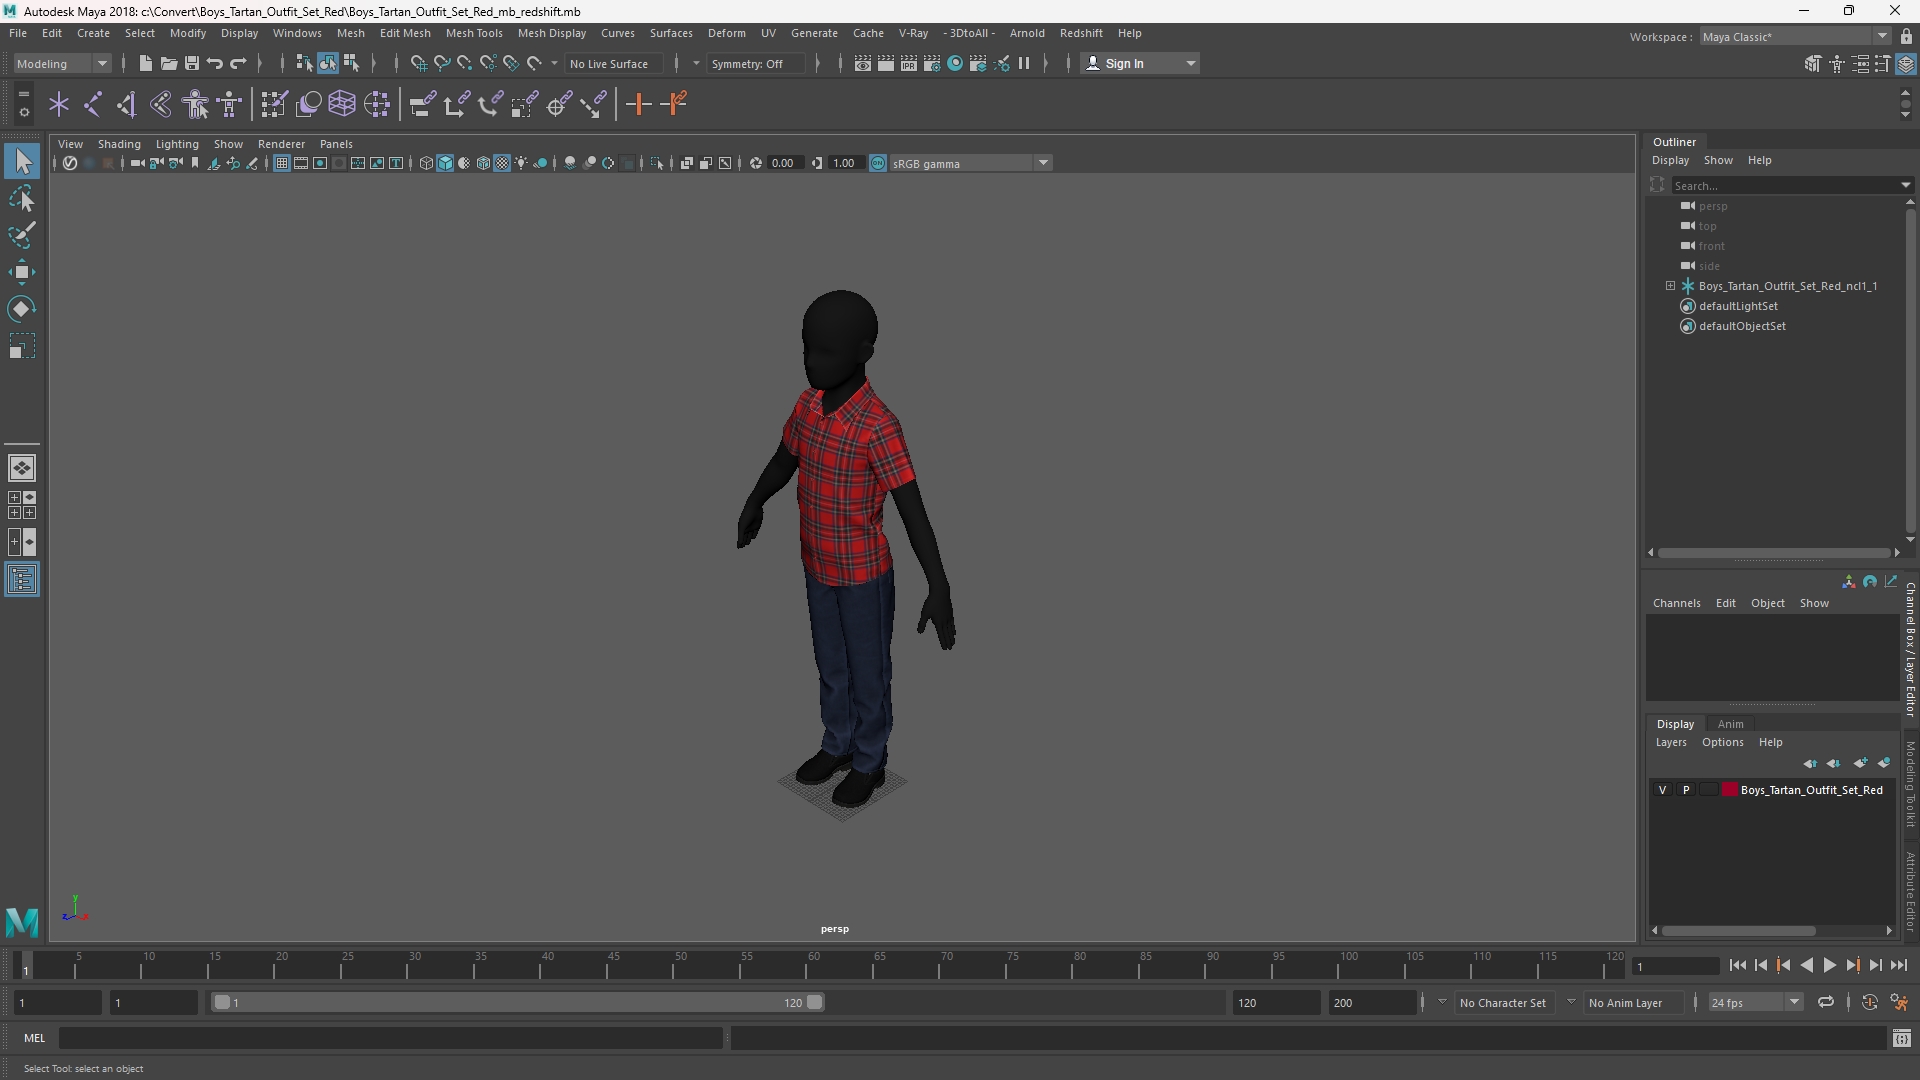Viewport: 1920px width, 1080px height.
Task: Open the Redshift menu
Action: 1081,33
